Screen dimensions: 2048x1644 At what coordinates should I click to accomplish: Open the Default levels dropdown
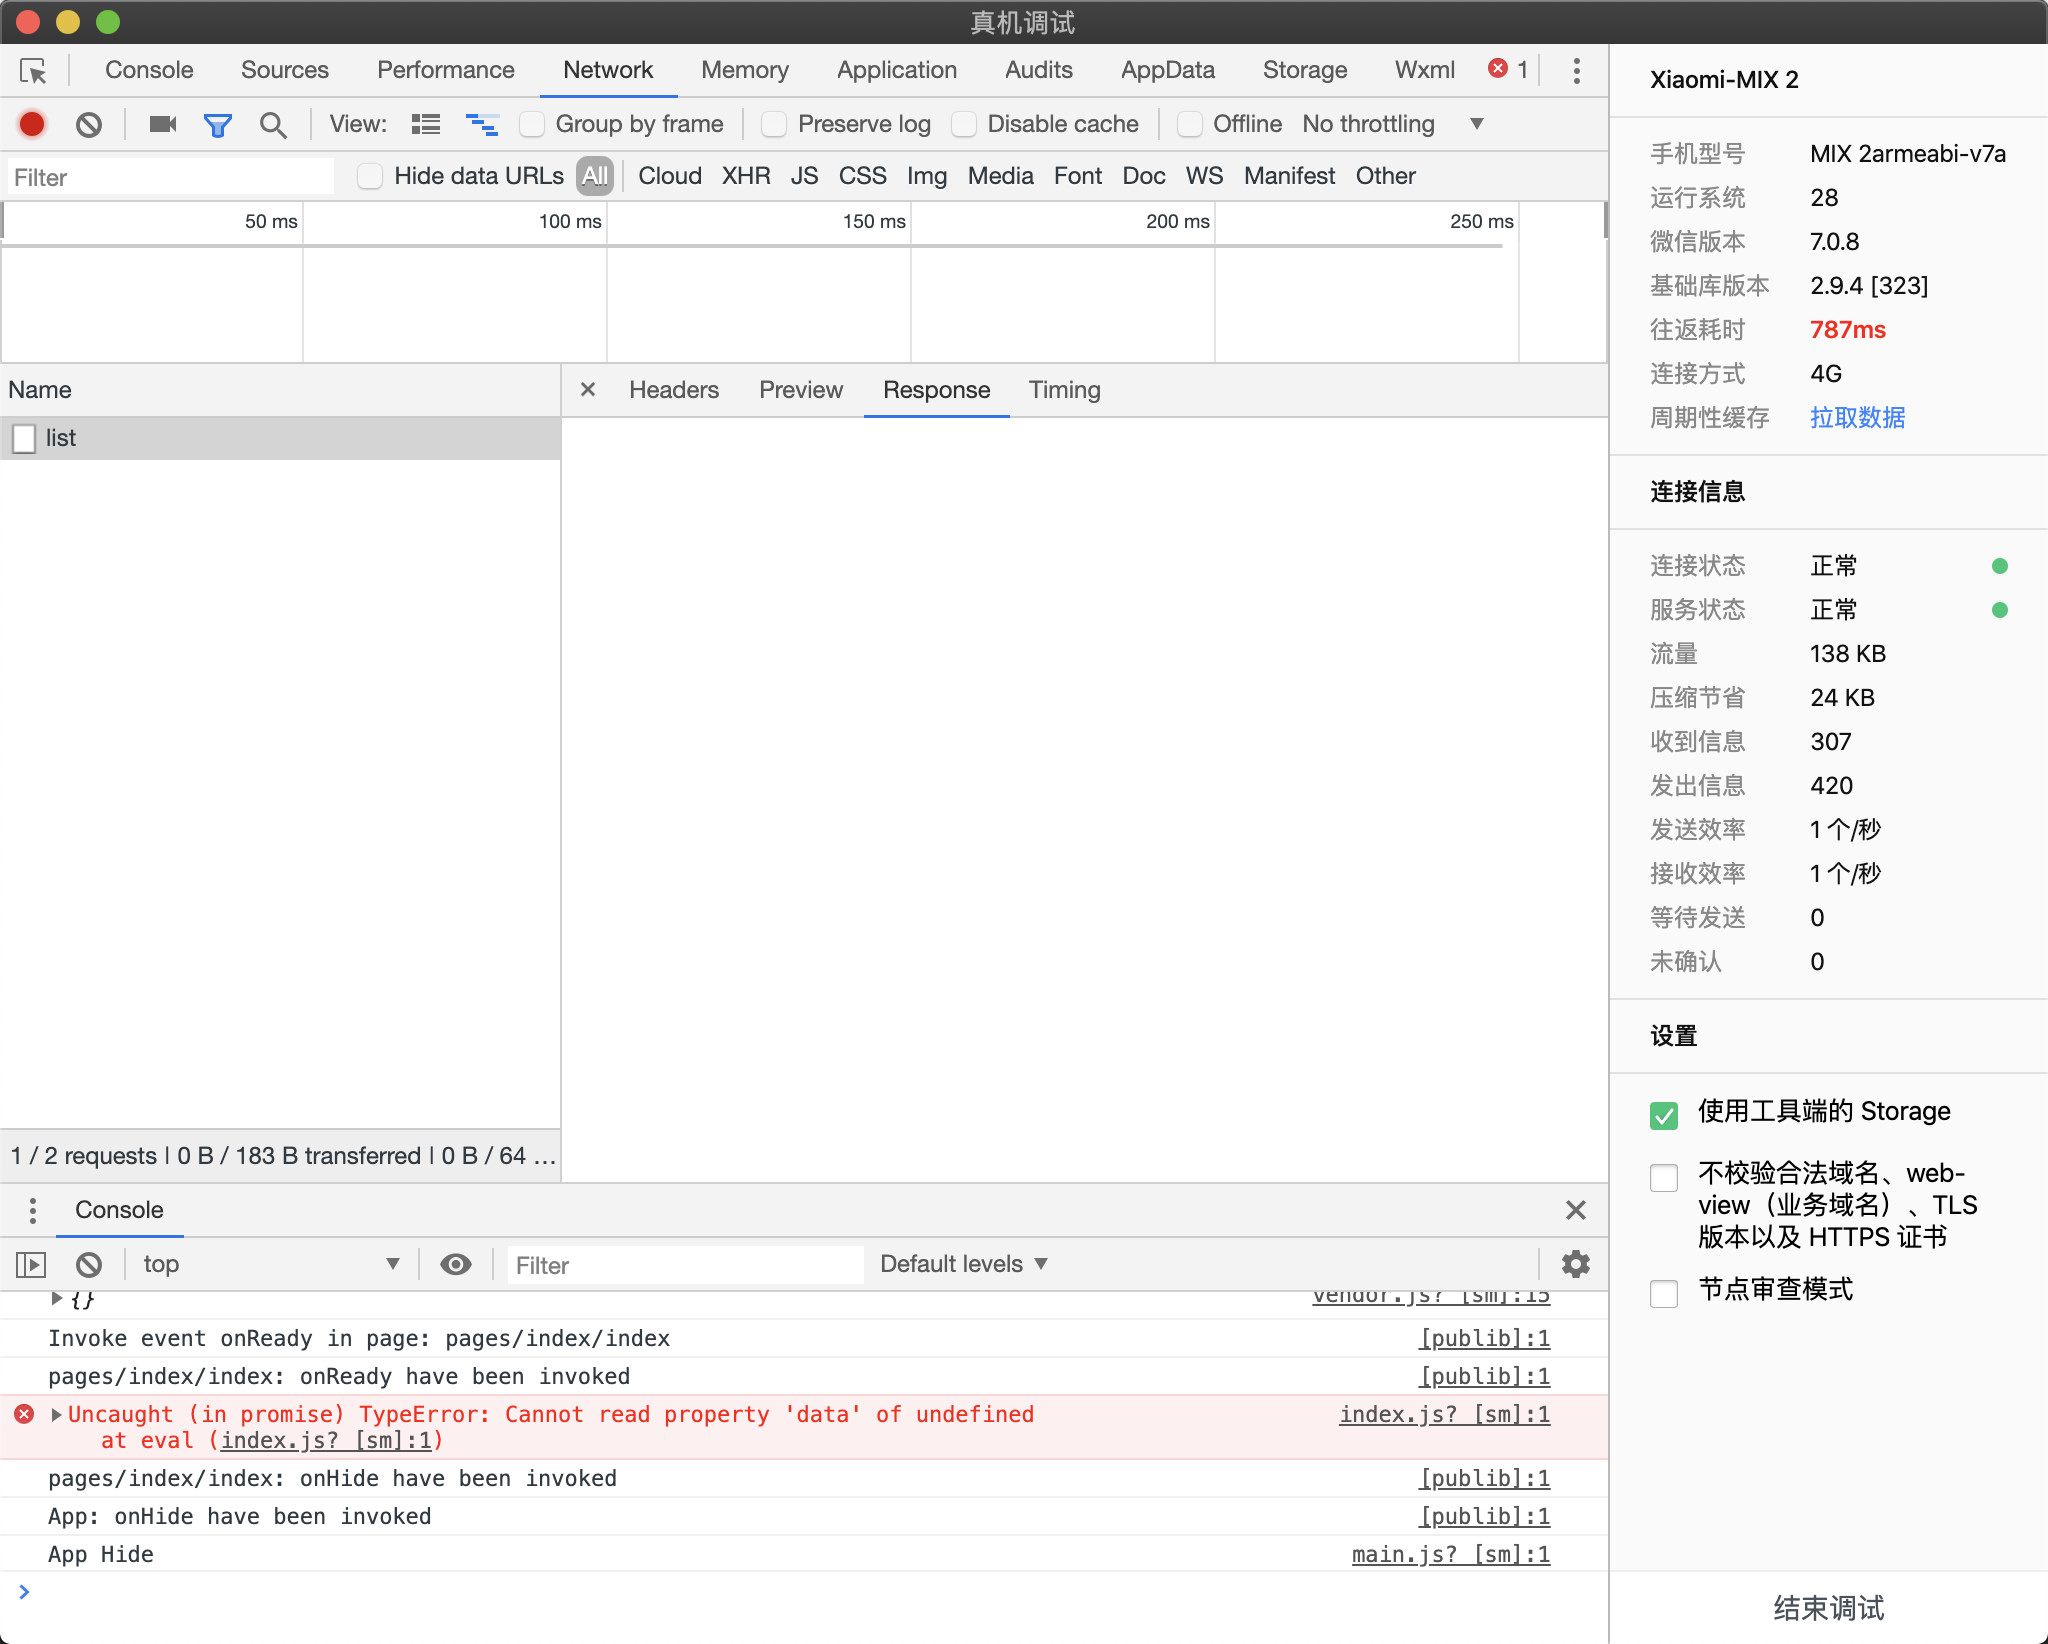click(963, 1264)
